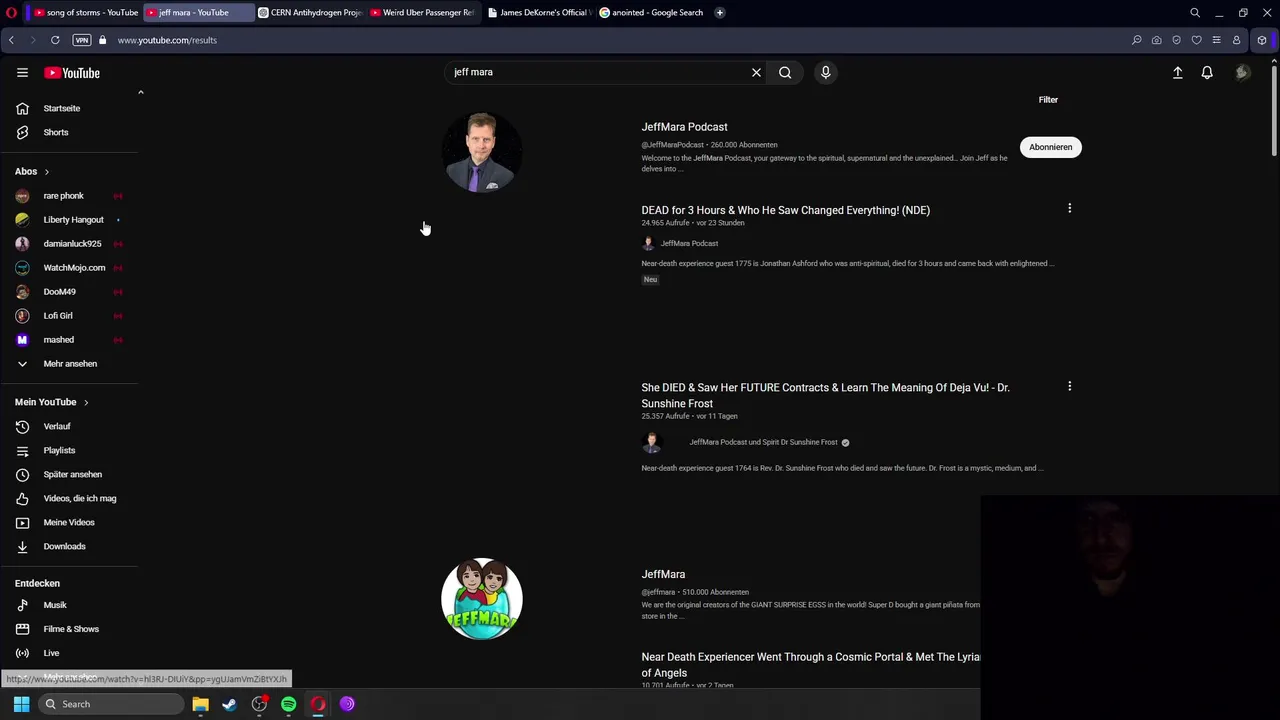The height and width of the screenshot is (720, 1280).
Task: Open the notifications bell
Action: [1207, 72]
